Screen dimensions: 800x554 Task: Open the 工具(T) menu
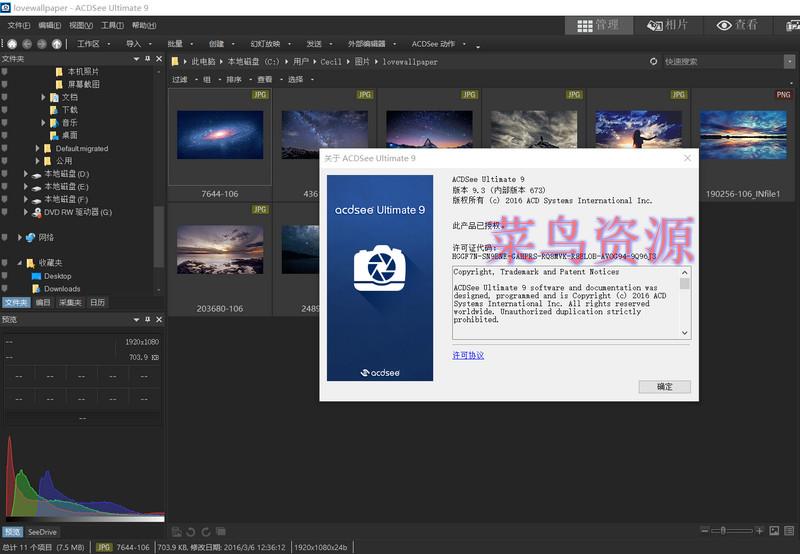pyautogui.click(x=112, y=25)
